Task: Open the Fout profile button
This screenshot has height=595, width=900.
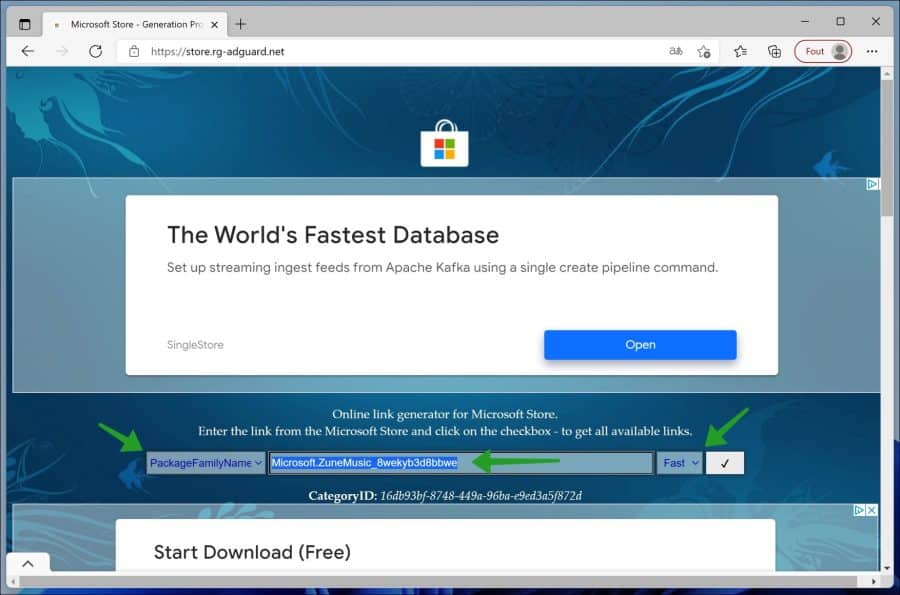Action: pos(823,52)
